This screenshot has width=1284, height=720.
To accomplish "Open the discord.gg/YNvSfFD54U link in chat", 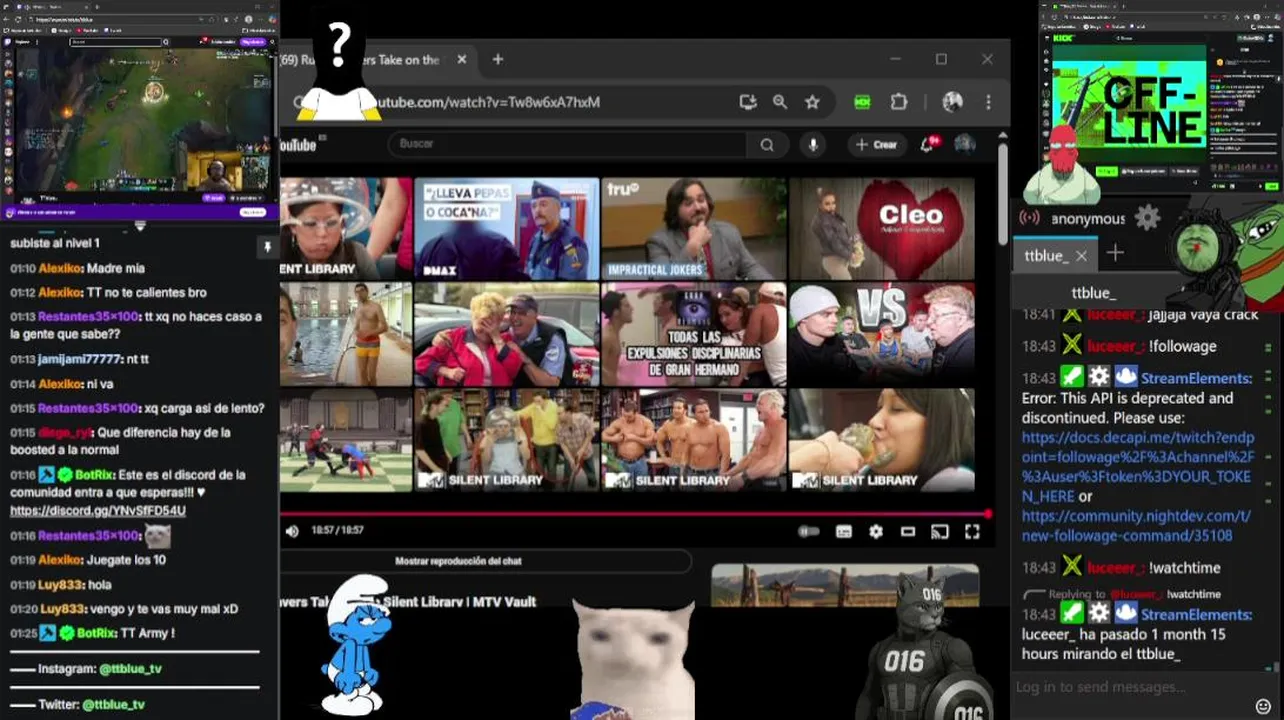I will pos(98,510).
